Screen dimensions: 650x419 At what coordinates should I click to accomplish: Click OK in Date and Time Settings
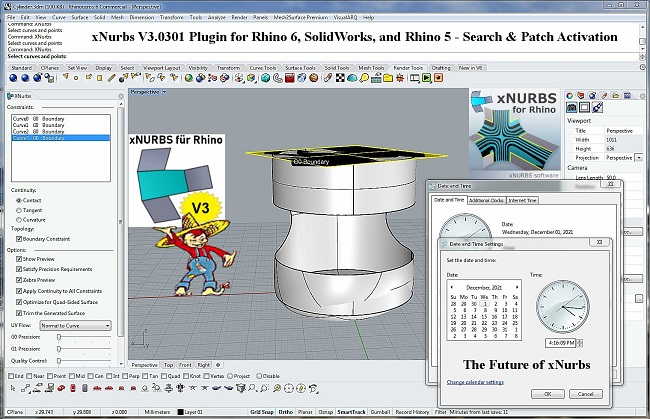(548, 394)
